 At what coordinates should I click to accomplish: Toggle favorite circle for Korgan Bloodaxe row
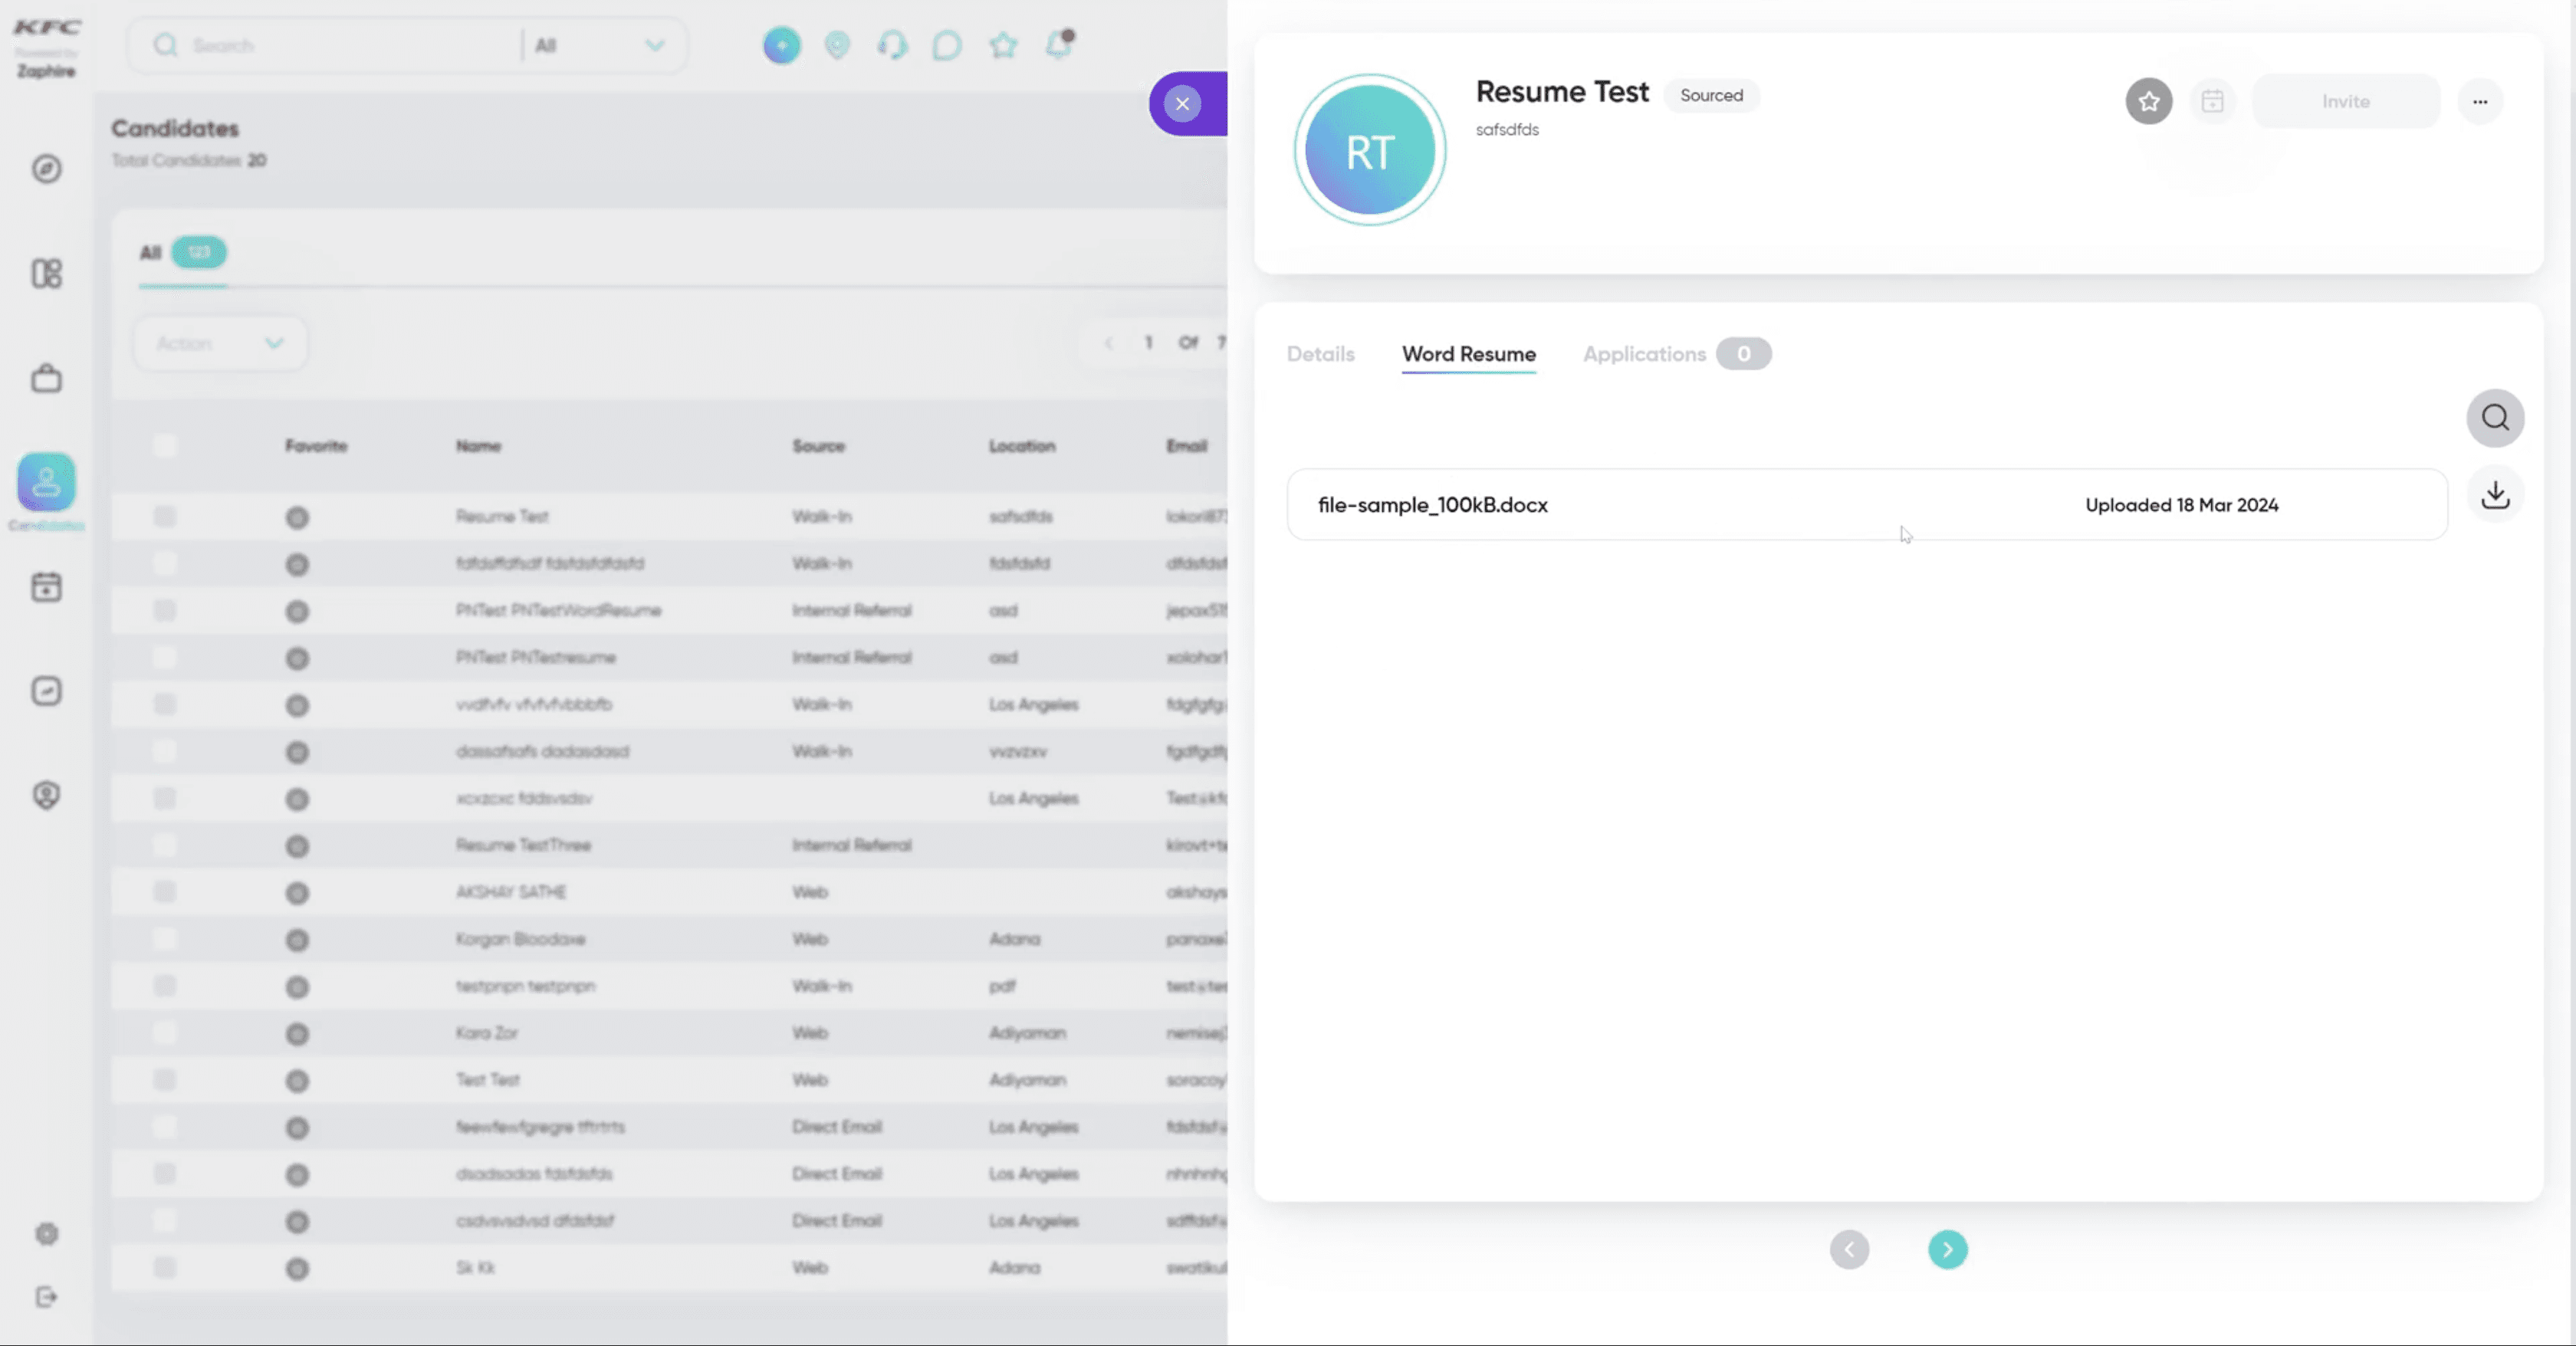tap(297, 940)
